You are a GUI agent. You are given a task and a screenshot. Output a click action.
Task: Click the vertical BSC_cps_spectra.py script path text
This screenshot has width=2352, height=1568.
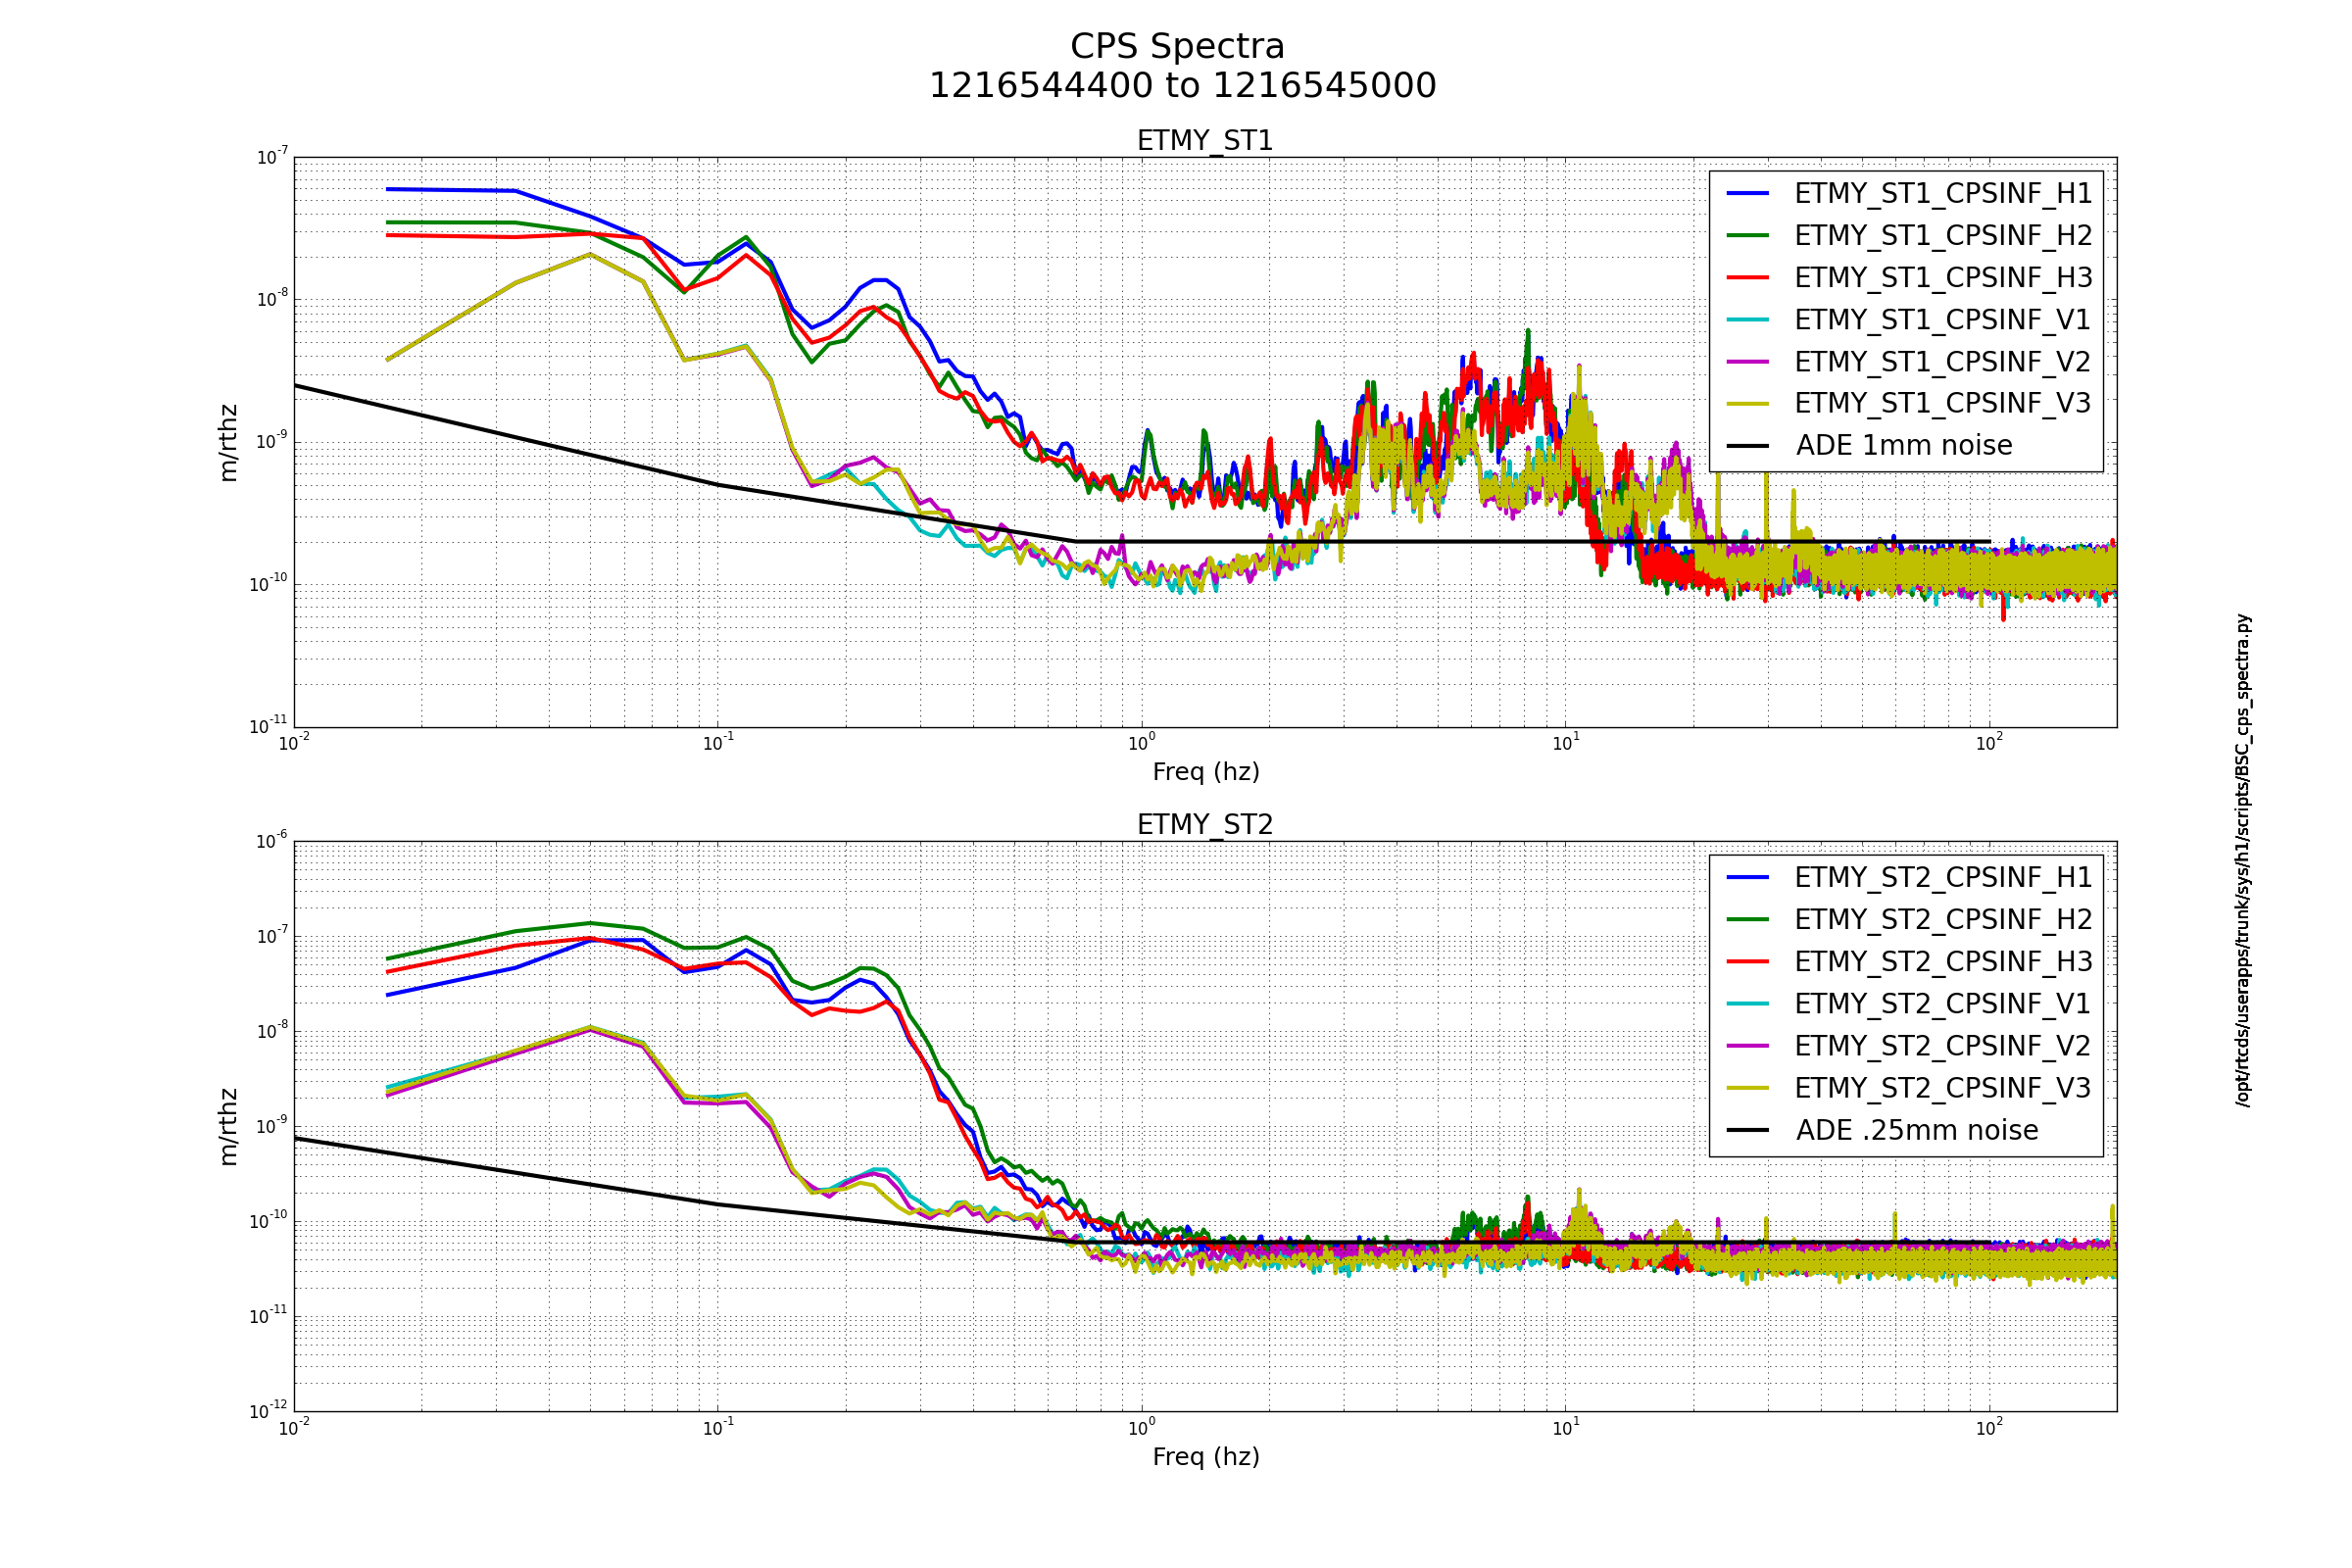2243,860
